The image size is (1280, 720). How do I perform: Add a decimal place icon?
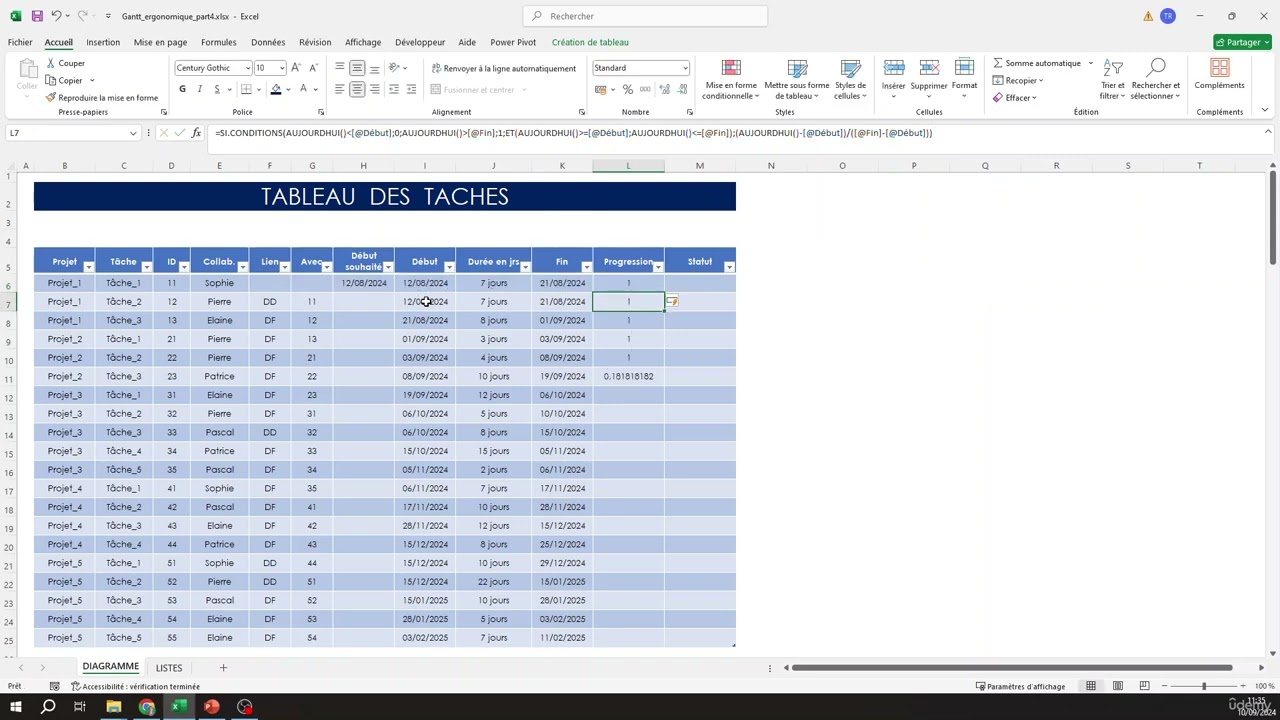click(x=663, y=90)
